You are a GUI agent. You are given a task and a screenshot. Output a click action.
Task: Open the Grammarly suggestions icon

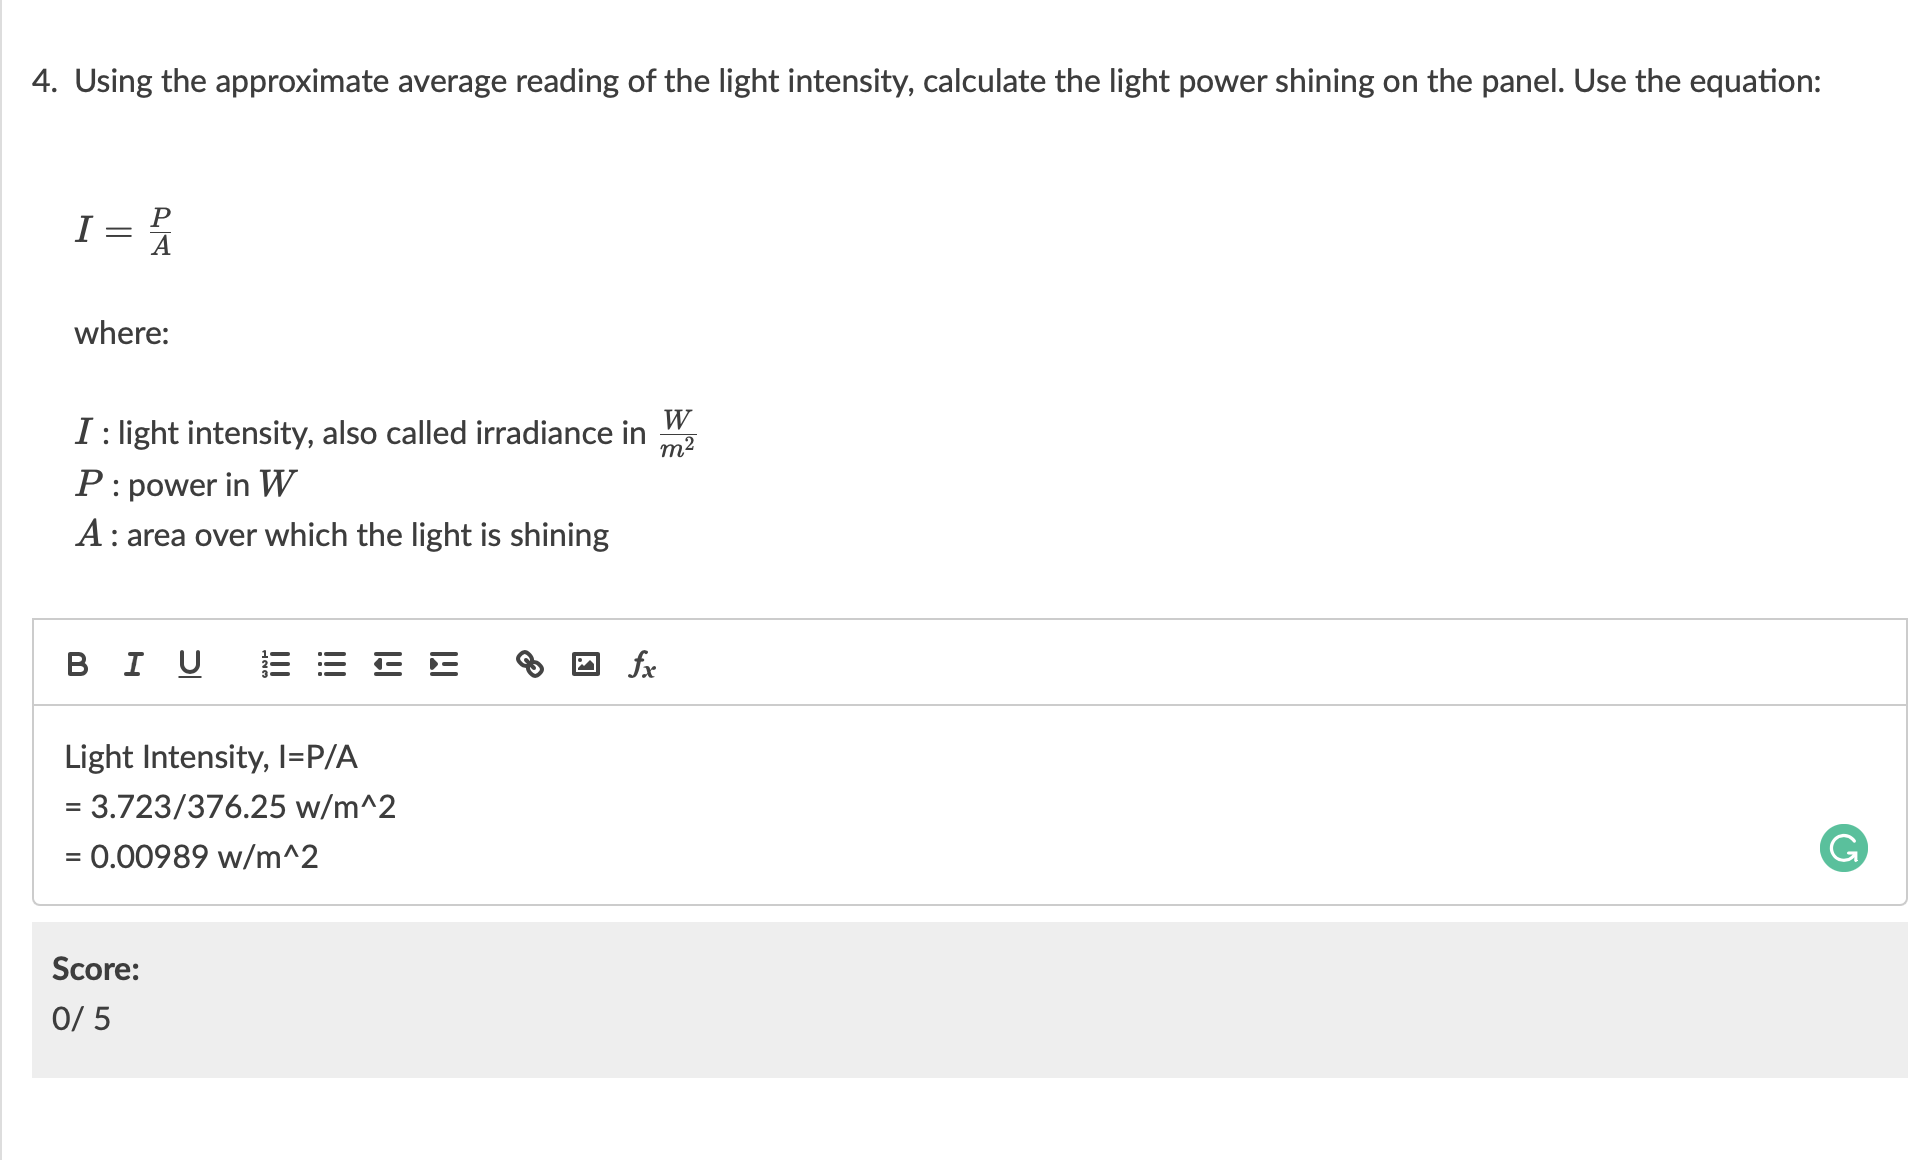(x=1845, y=847)
